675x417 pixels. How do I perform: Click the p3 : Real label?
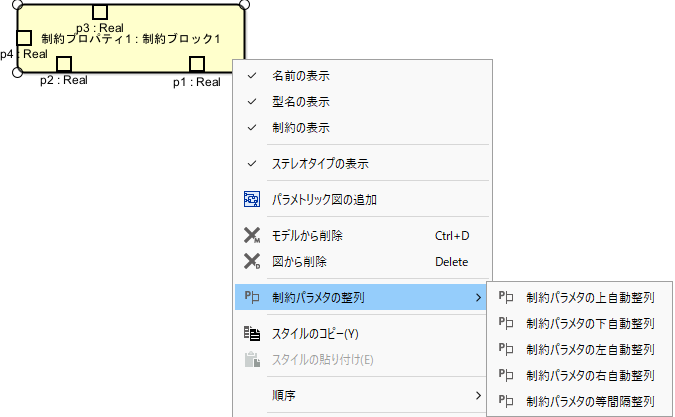(x=100, y=28)
